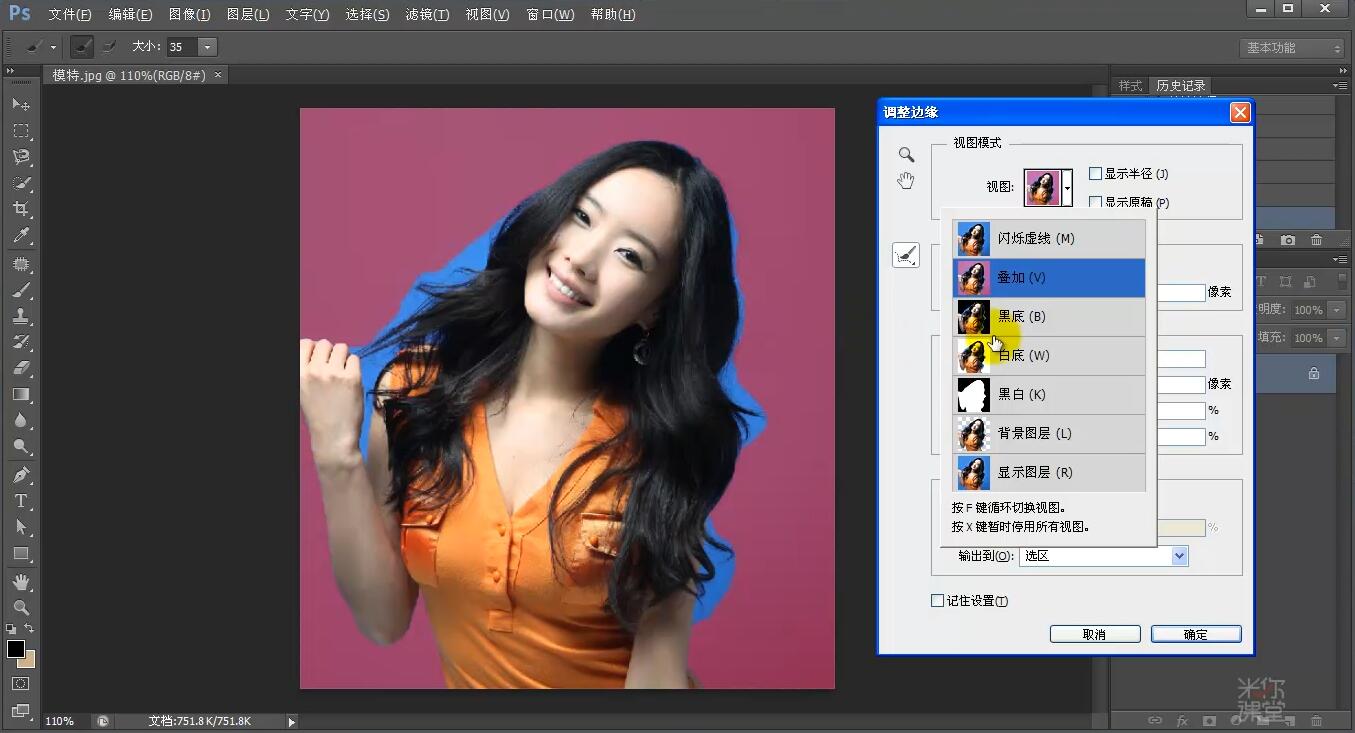Enable the 显示半径(J) checkbox
1355x733 pixels.
click(1095, 172)
